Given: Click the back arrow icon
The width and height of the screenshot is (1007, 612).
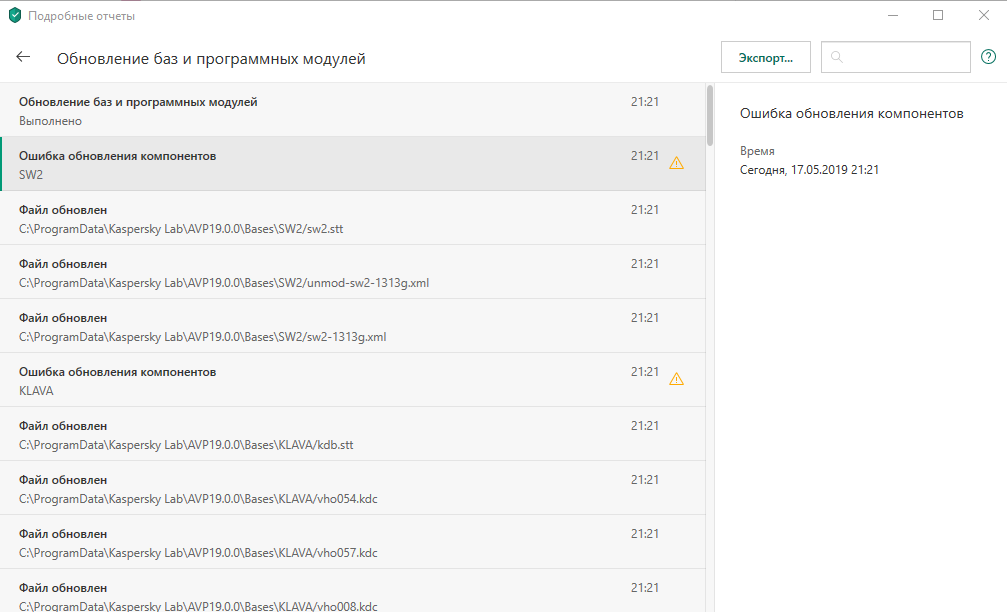Looking at the screenshot, I should [x=23, y=57].
